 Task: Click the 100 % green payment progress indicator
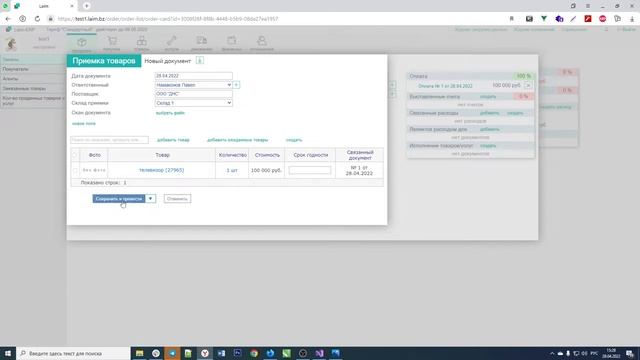(x=523, y=76)
